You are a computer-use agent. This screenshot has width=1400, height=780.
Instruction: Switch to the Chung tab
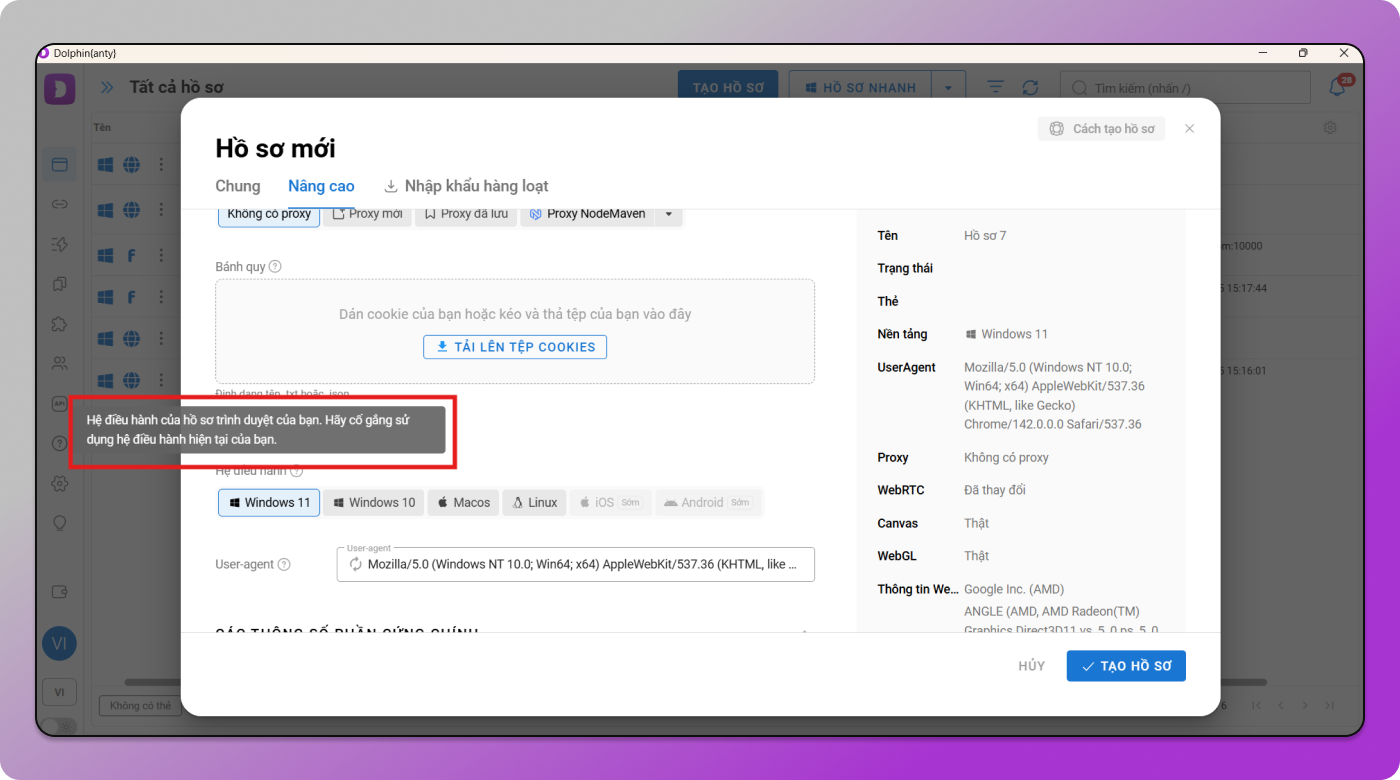pyautogui.click(x=238, y=186)
